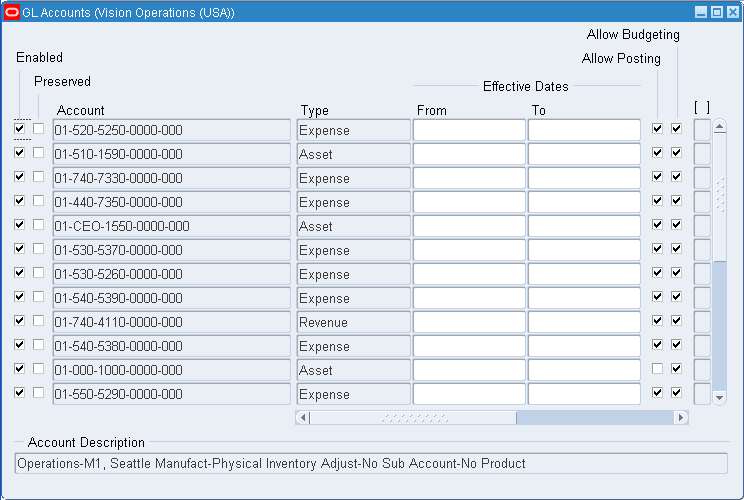Image resolution: width=744 pixels, height=500 pixels.
Task: Click the horizontal scrollbar left arrow
Action: (302, 417)
